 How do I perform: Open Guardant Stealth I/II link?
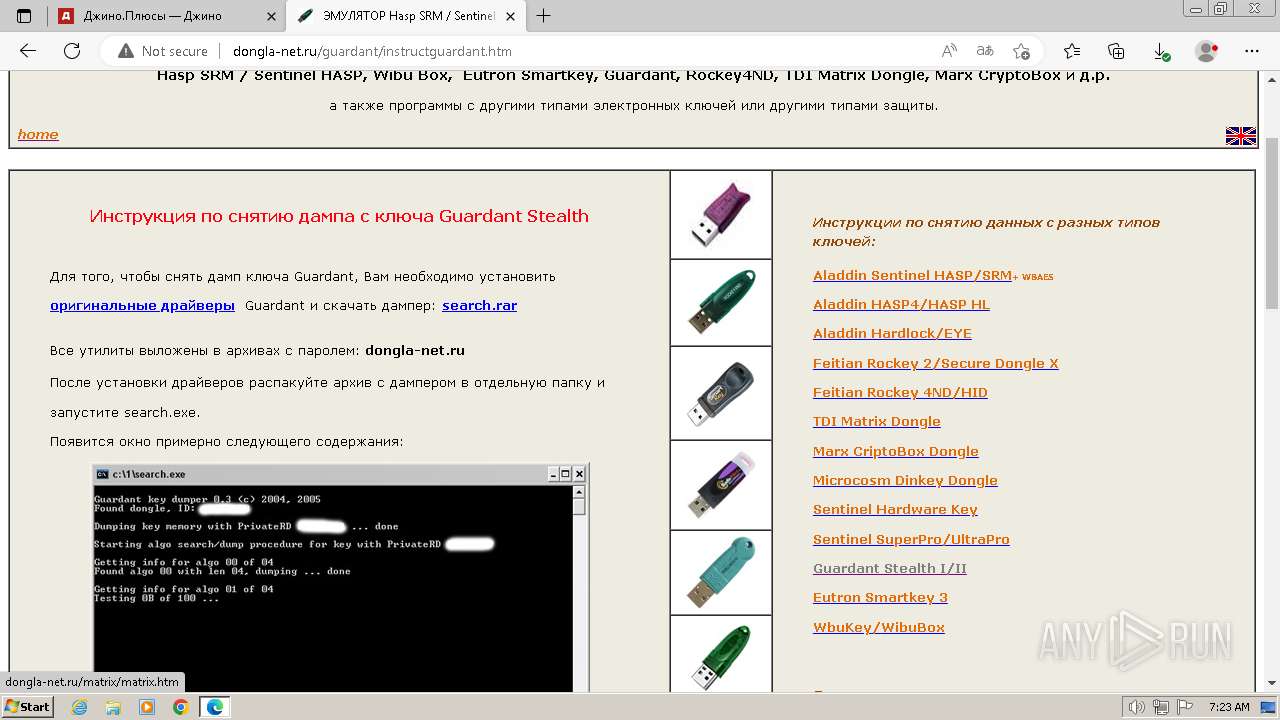pyautogui.click(x=889, y=568)
